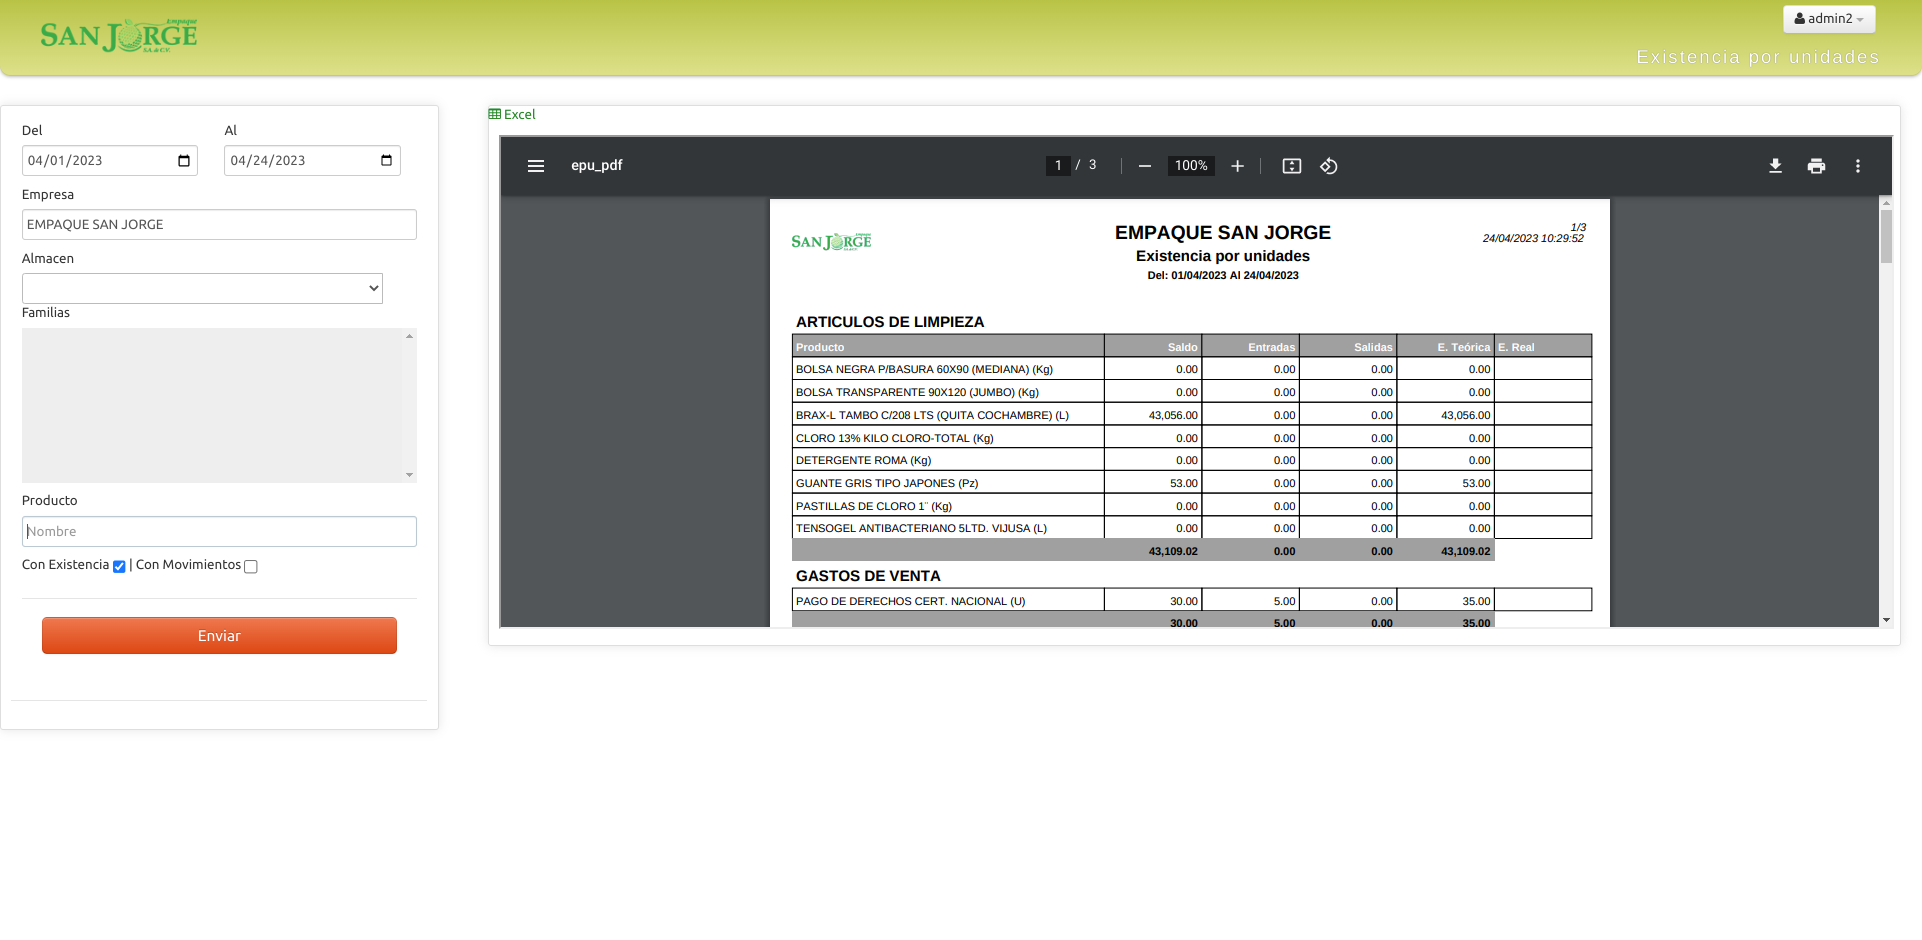
Task: Click the GASTOS DE VENTA heading
Action: pos(868,576)
